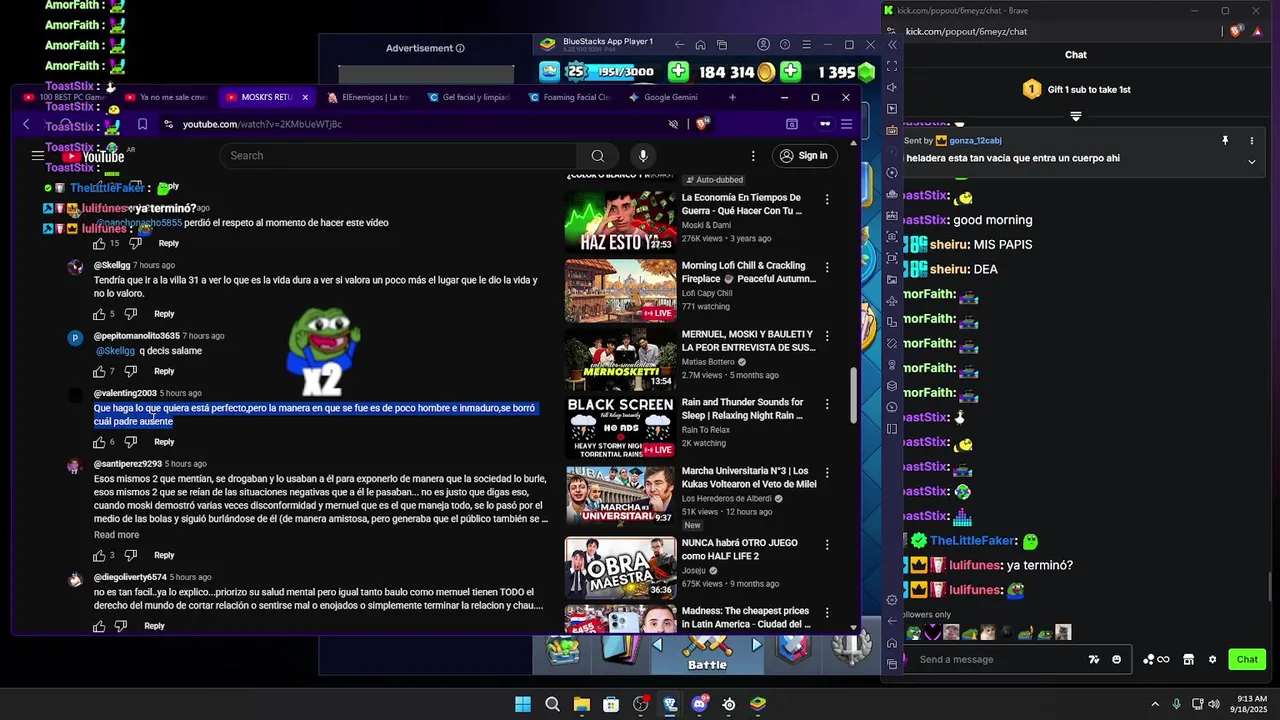Click YouTube Sign in button
The height and width of the screenshot is (720, 1280).
804,155
